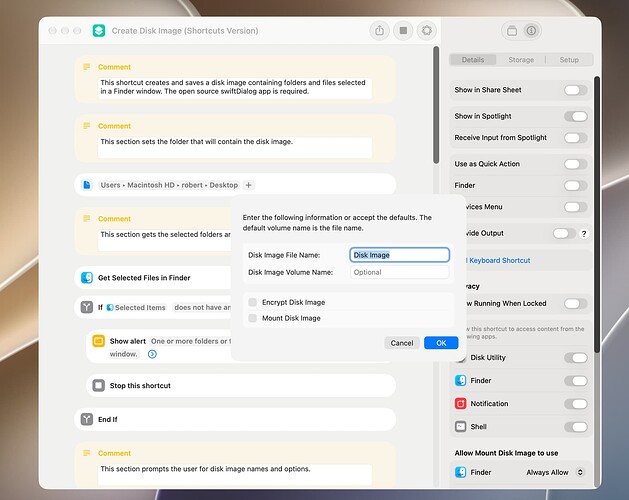Check Mount Disk Image checkbox
Image resolution: width=629 pixels, height=500 pixels.
[252, 318]
